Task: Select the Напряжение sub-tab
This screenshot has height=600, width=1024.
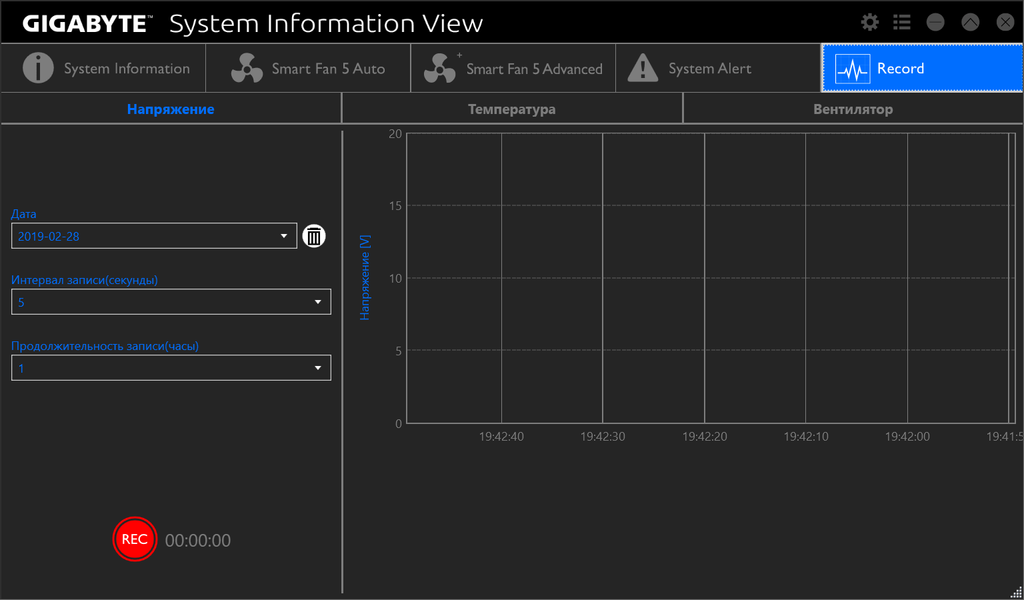Action: tap(170, 109)
